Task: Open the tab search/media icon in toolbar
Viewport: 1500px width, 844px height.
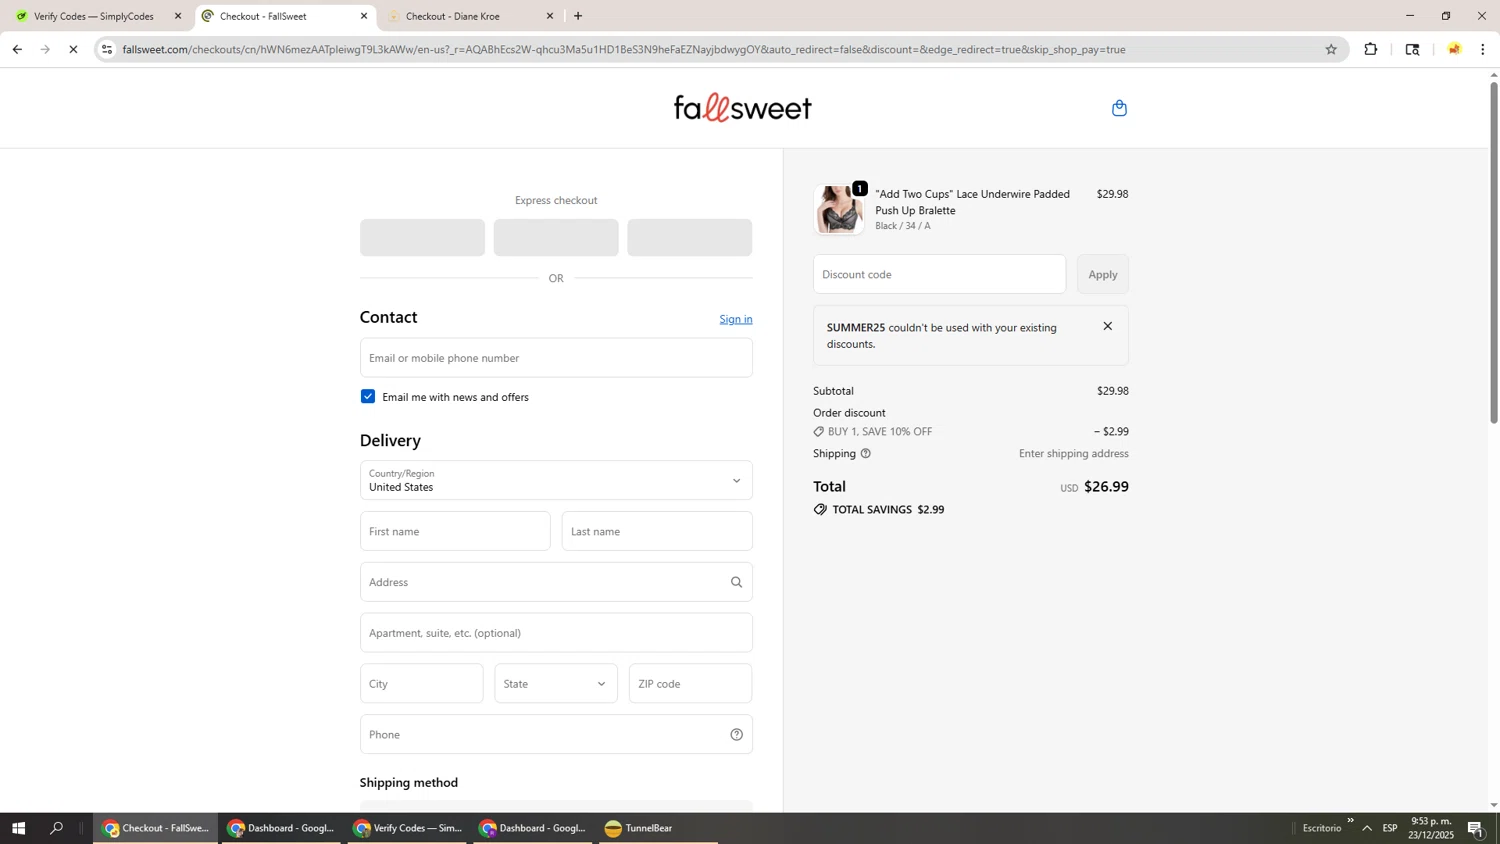Action: pos(1412,49)
